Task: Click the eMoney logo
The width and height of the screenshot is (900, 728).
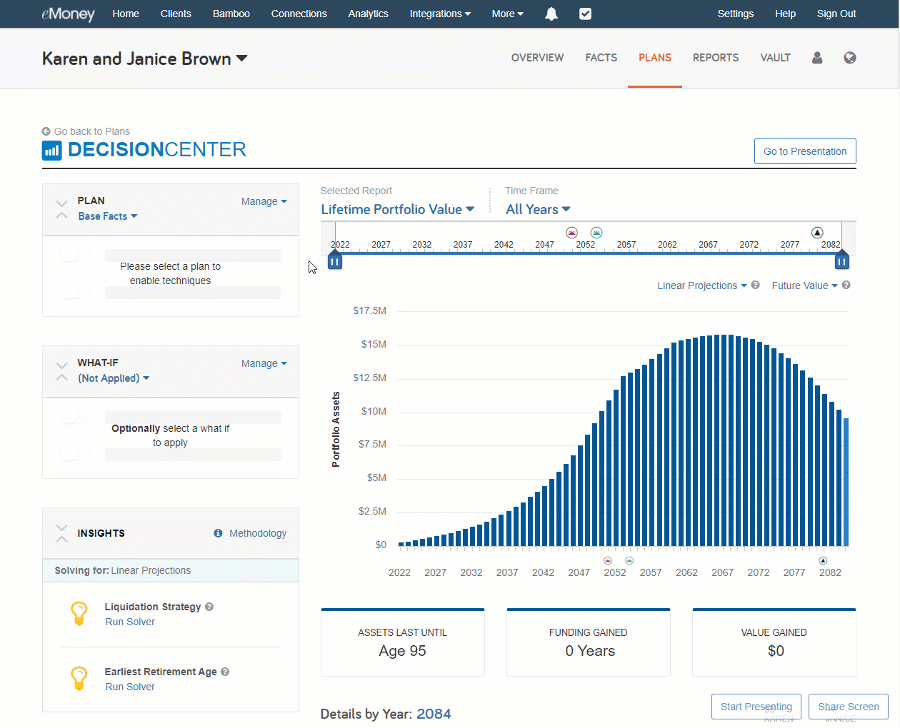Action: click(68, 14)
